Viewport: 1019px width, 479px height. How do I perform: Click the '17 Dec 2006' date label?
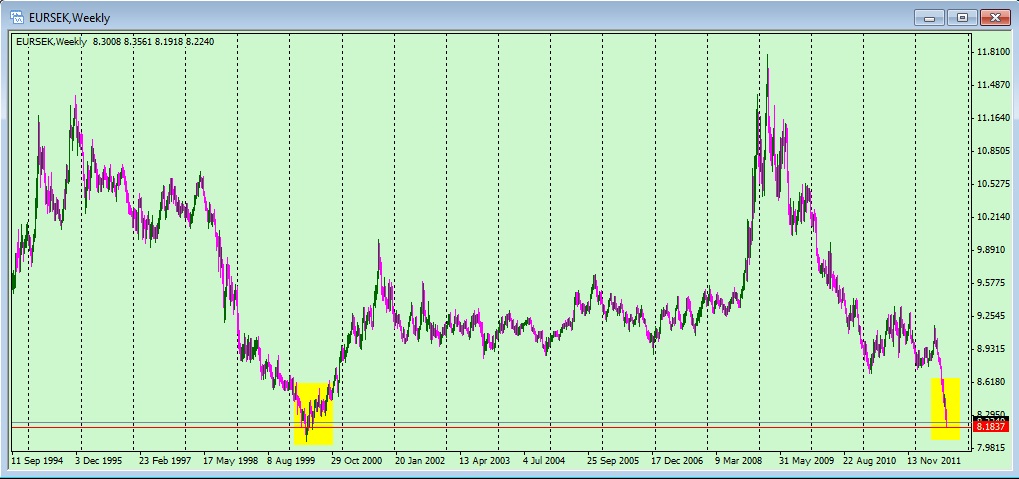pos(678,460)
